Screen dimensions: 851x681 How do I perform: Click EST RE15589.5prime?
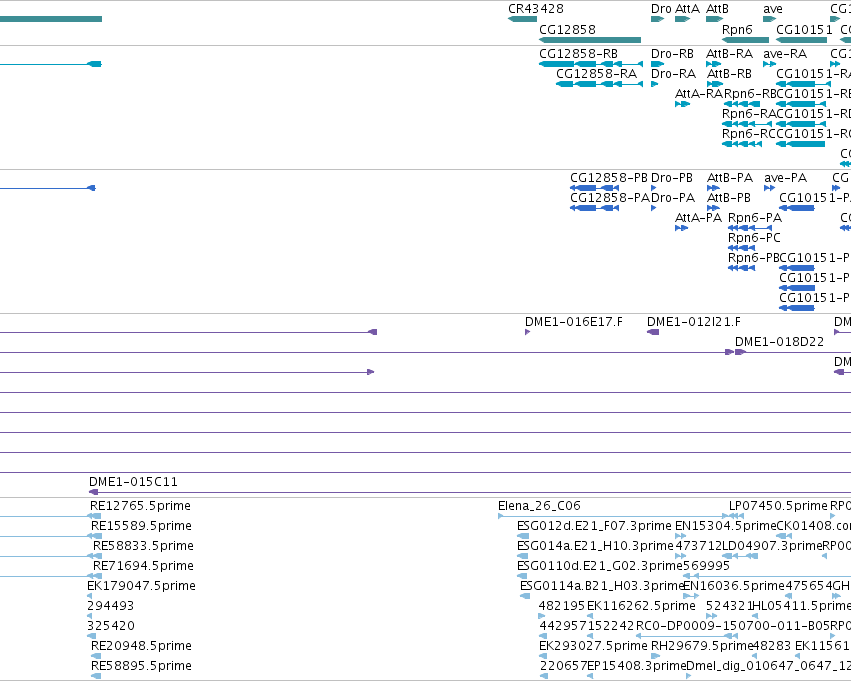tap(141, 526)
